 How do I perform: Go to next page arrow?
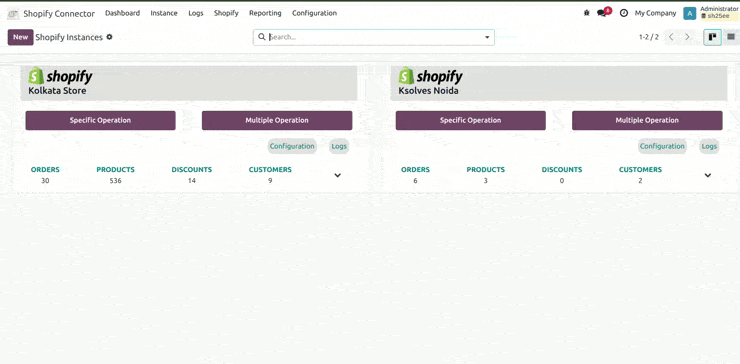pos(687,37)
